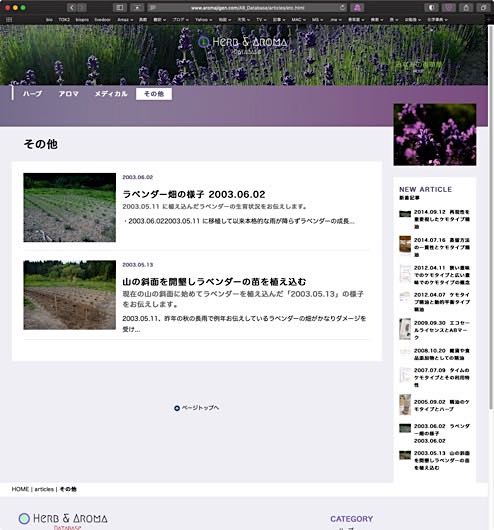
Task: Click the purple extension icon beside the address bar
Action: [x=357, y=7]
